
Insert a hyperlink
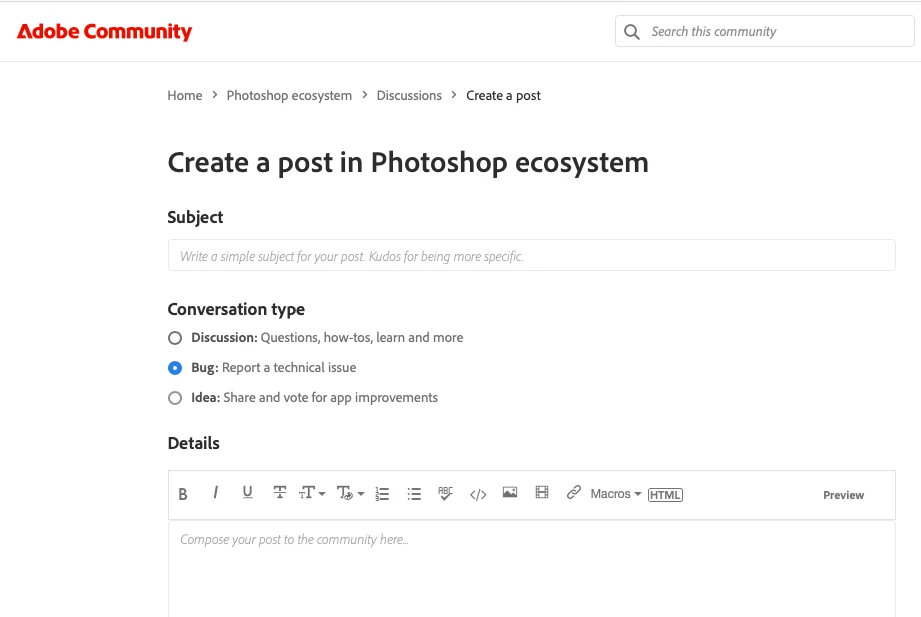(x=573, y=492)
